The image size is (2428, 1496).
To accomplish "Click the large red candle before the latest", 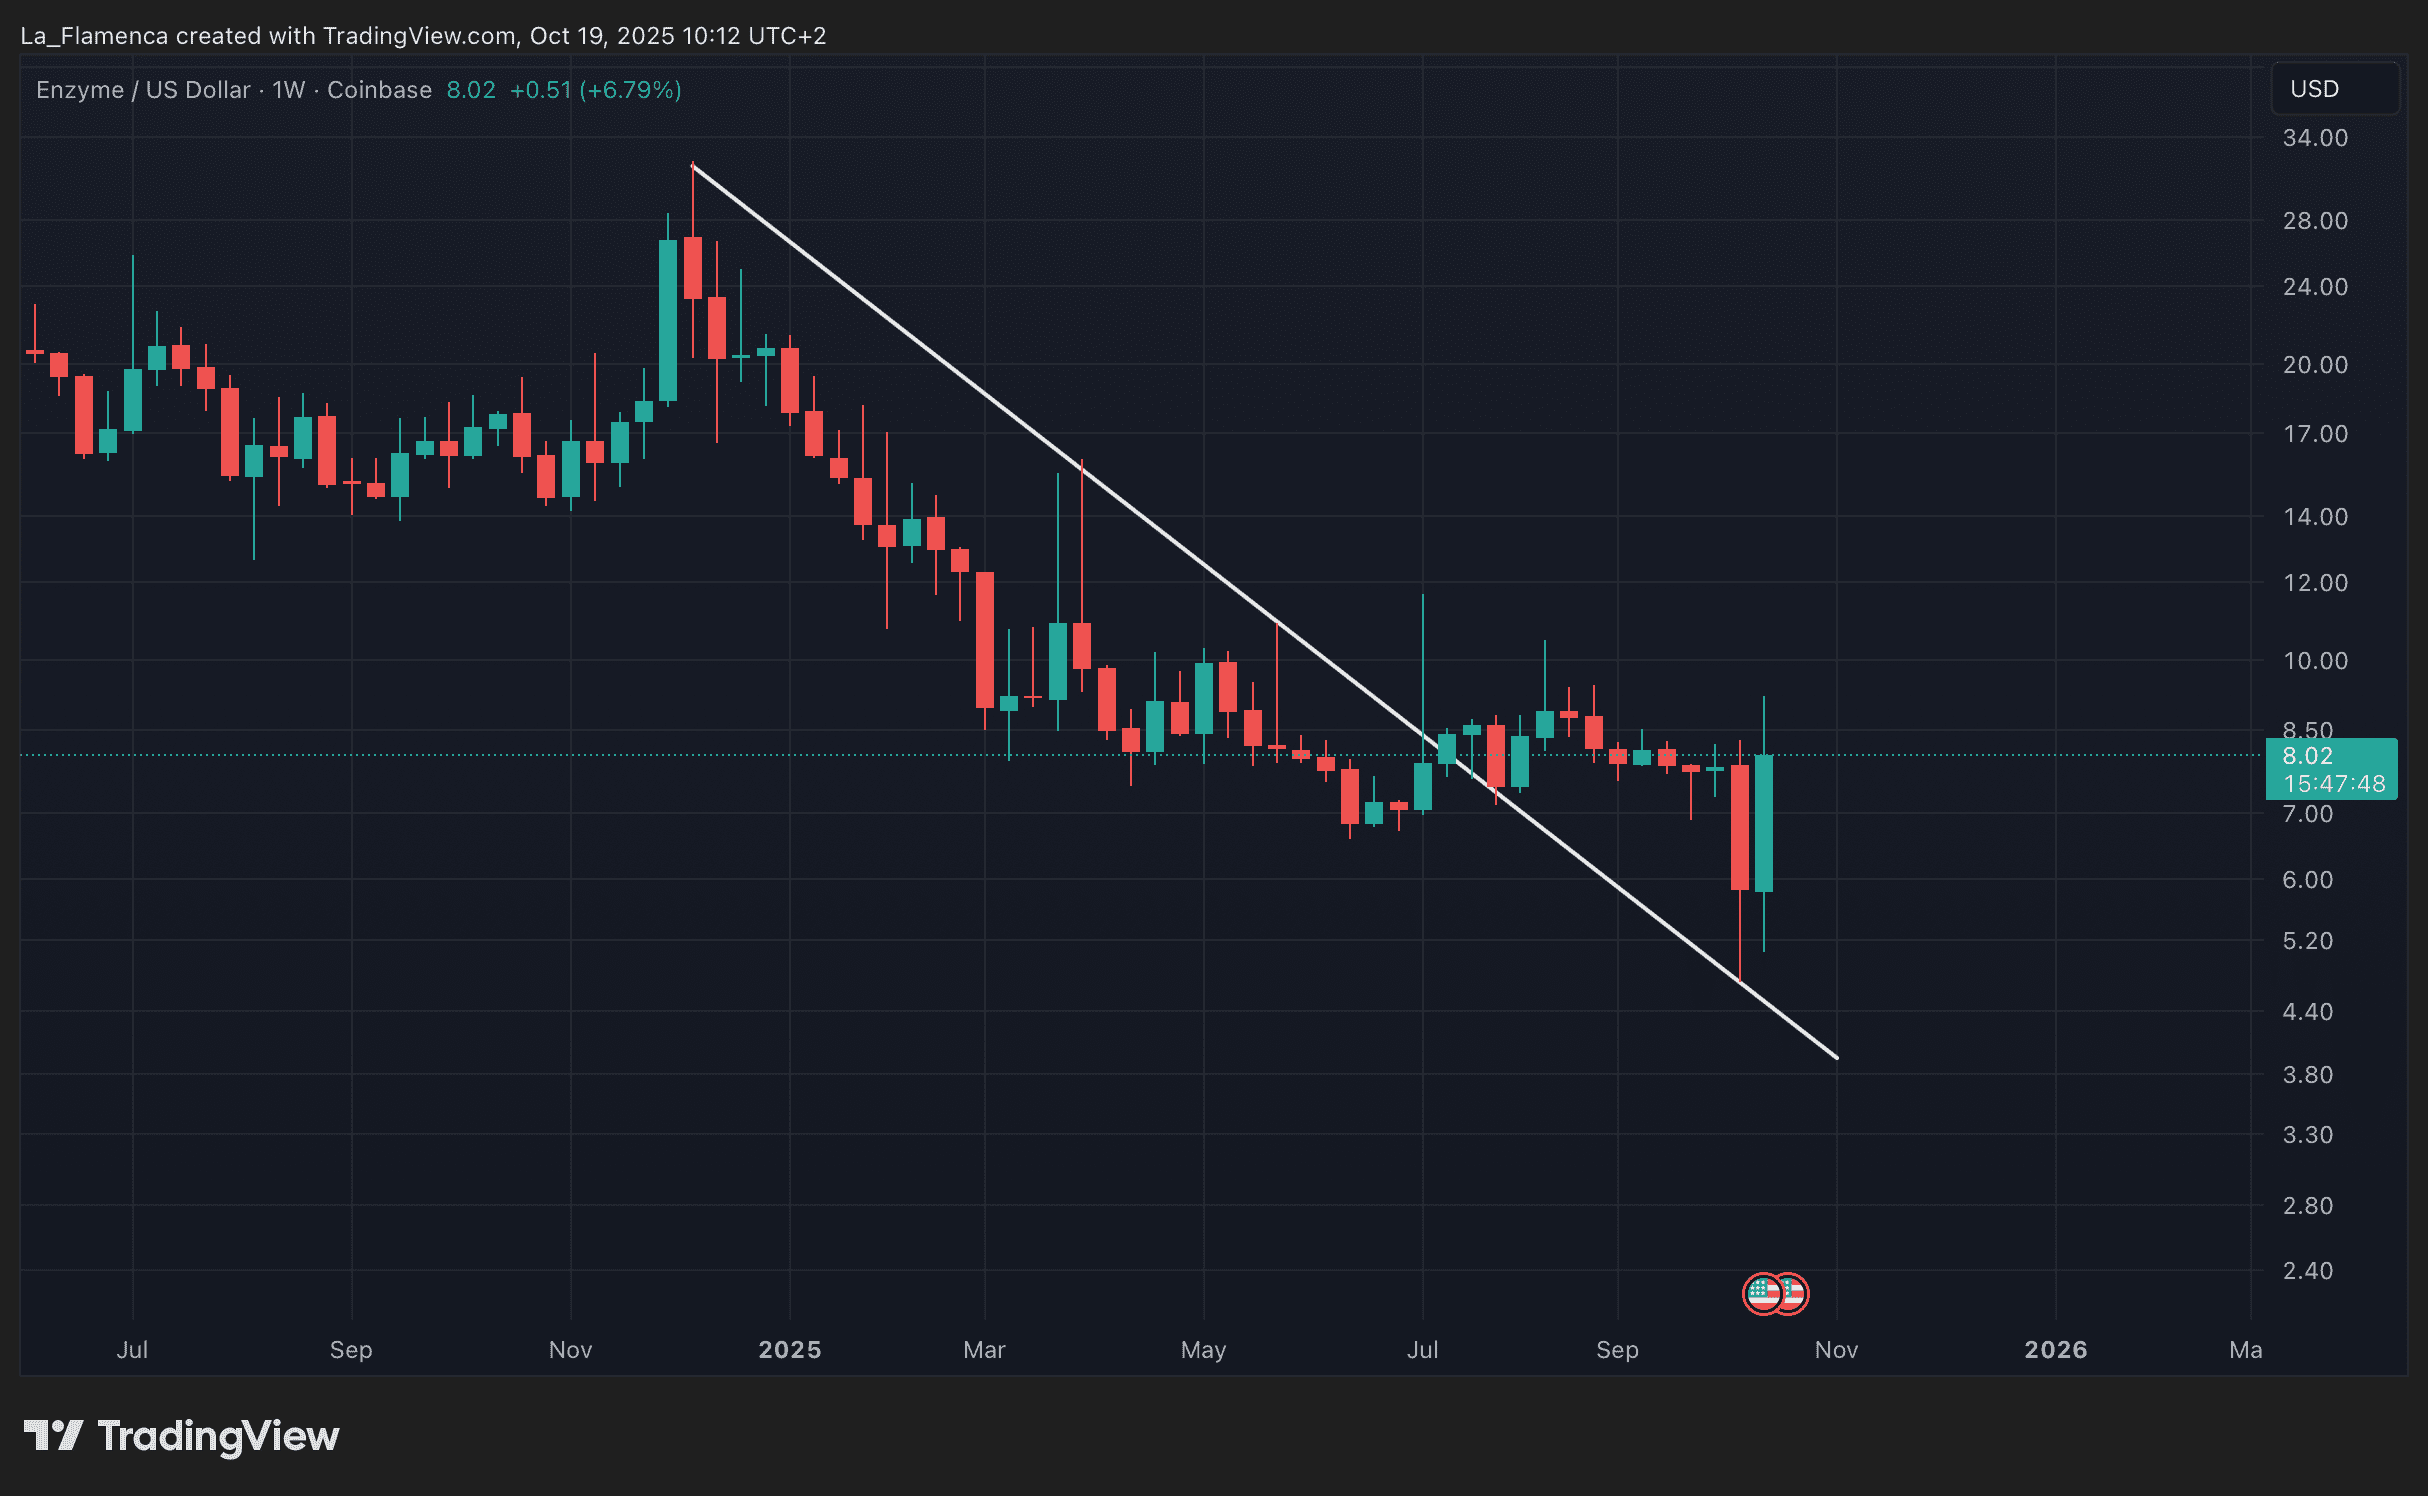I will (x=1740, y=826).
